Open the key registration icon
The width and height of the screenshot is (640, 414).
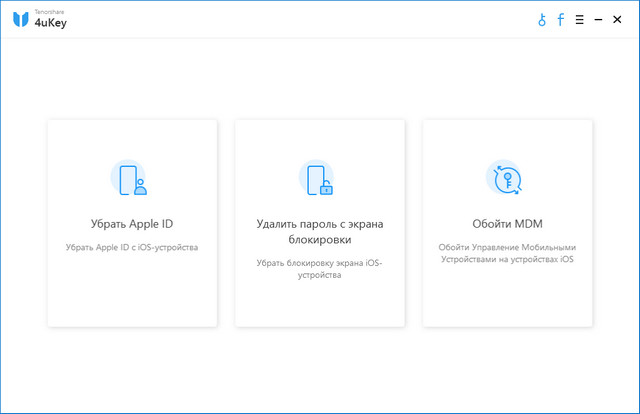542,20
